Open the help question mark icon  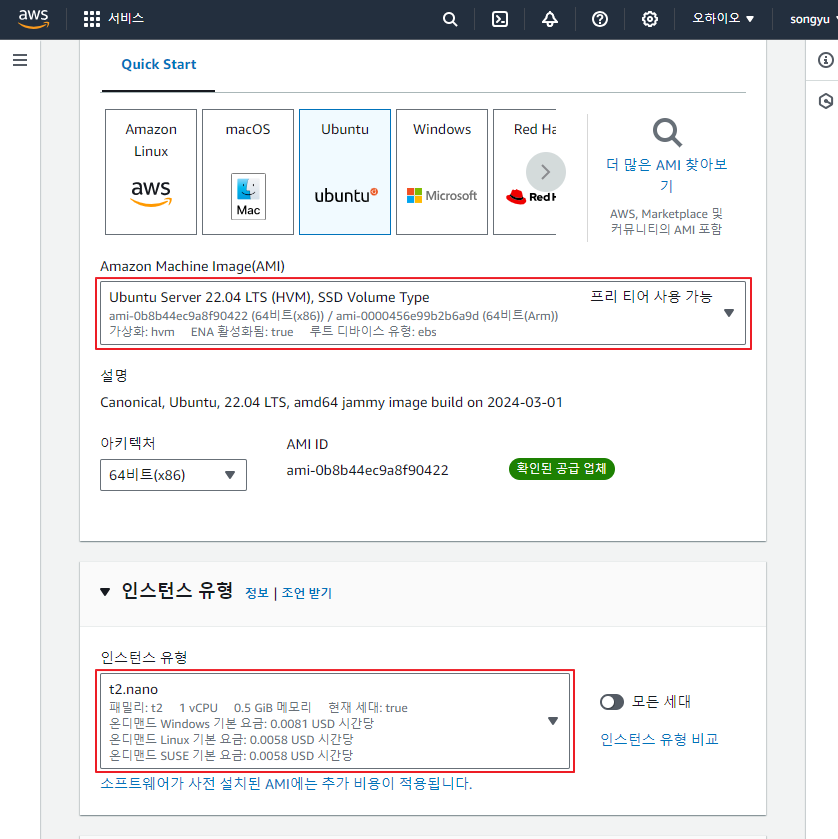[600, 19]
